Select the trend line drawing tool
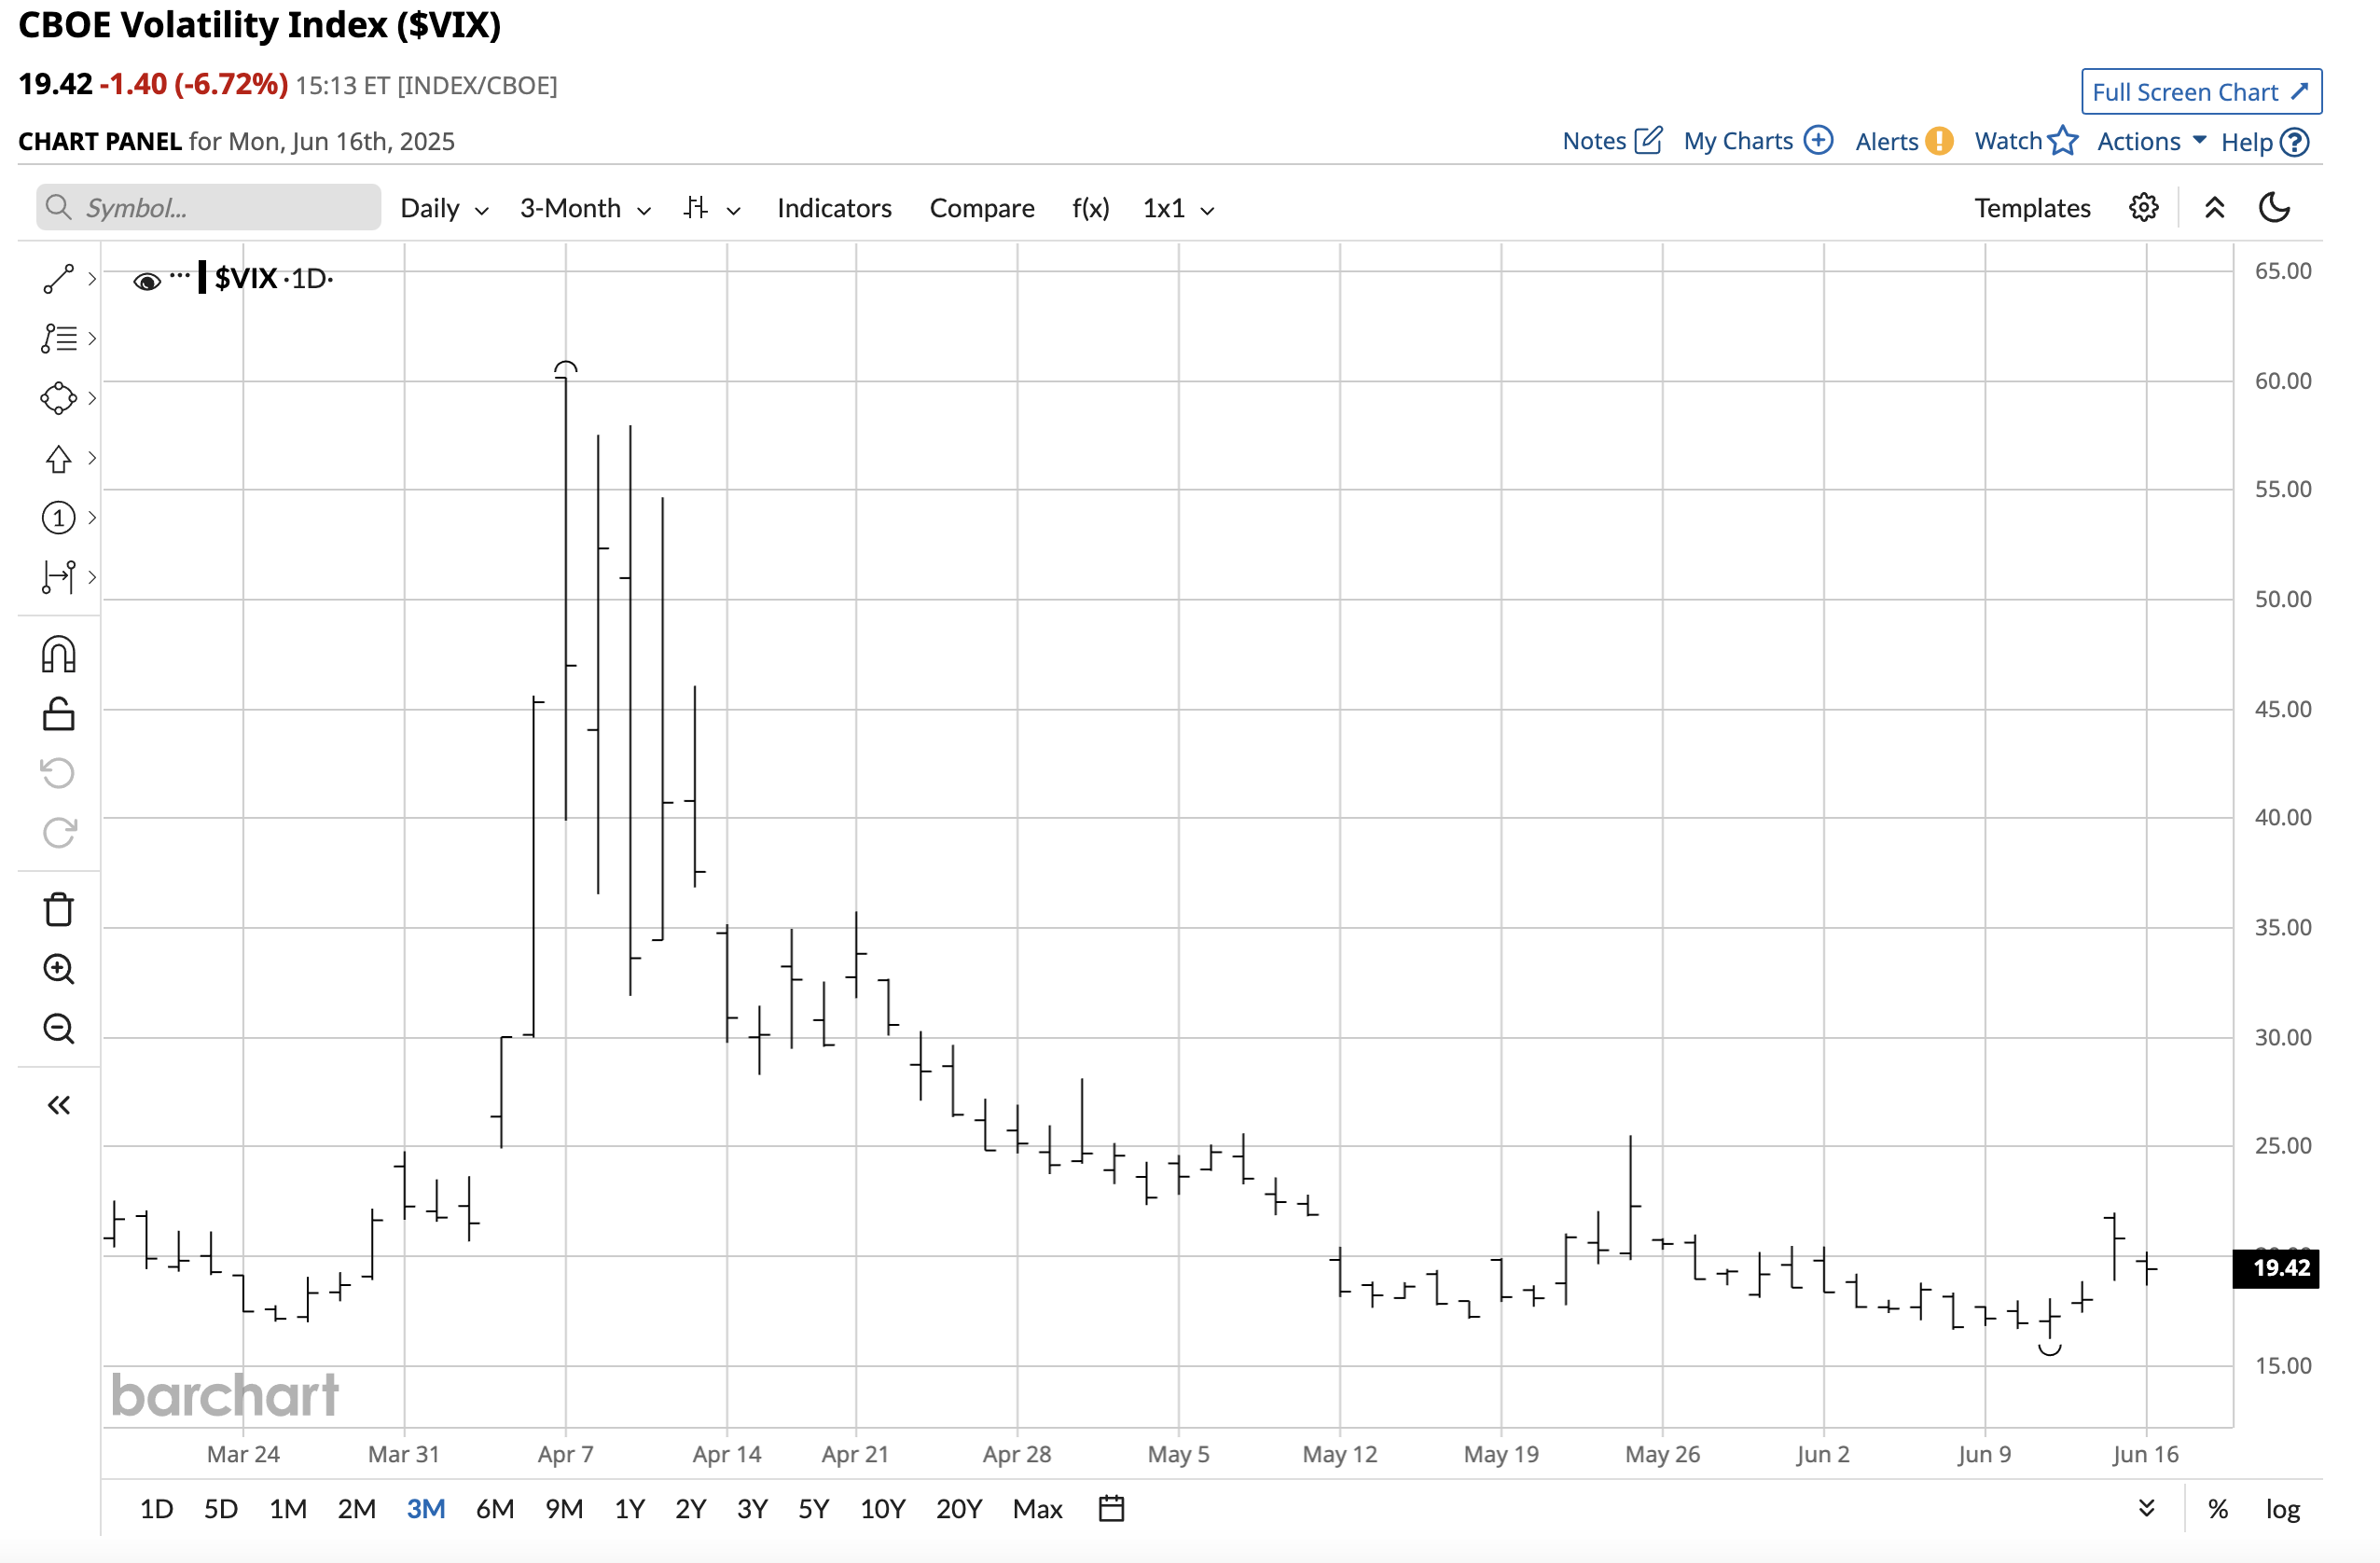2380x1563 pixels. click(x=58, y=279)
